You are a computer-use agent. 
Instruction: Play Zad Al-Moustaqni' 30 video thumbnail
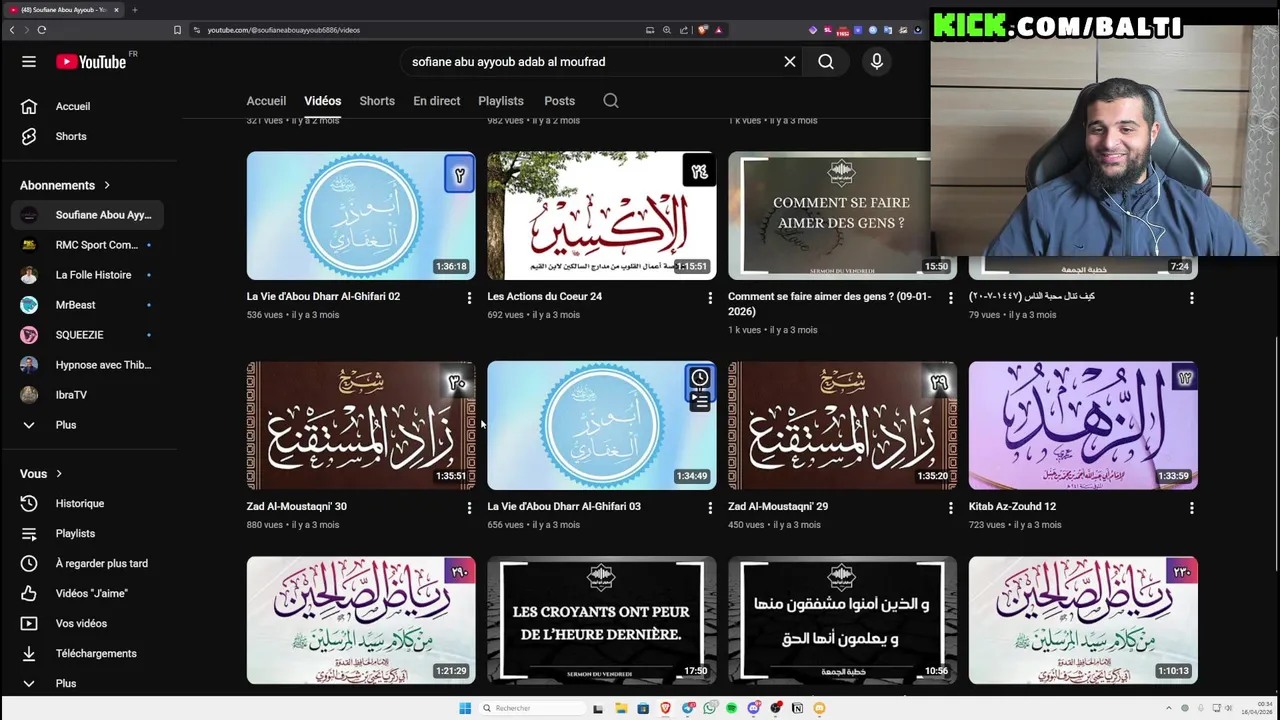click(361, 425)
